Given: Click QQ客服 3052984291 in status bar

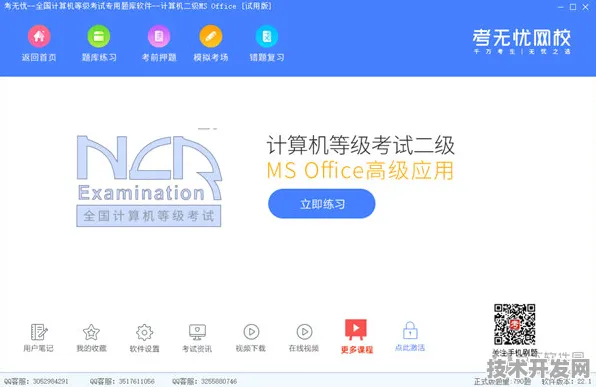Looking at the screenshot, I should coord(36,381).
